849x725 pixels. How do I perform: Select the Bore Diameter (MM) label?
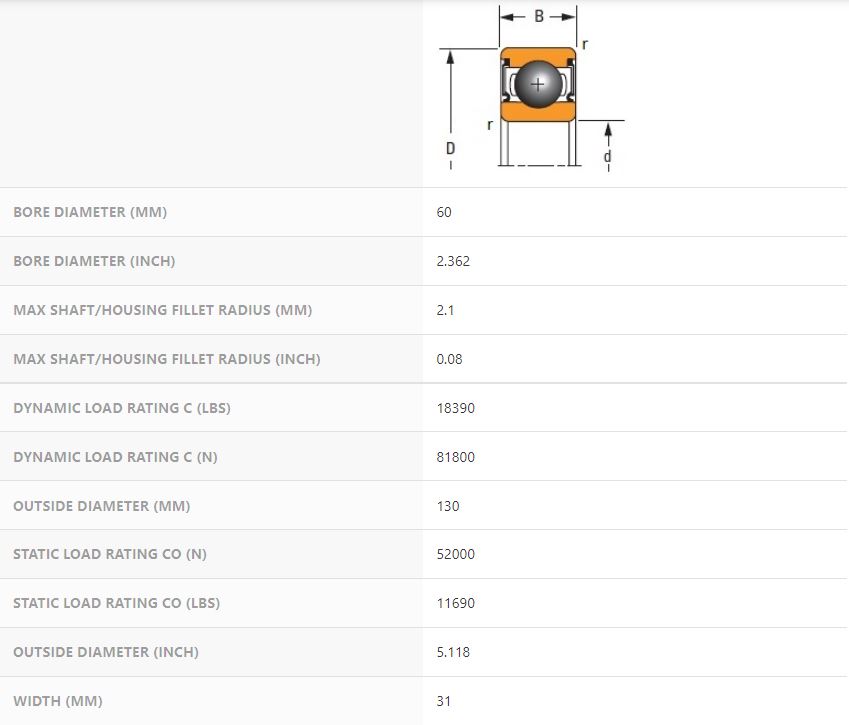pos(90,212)
